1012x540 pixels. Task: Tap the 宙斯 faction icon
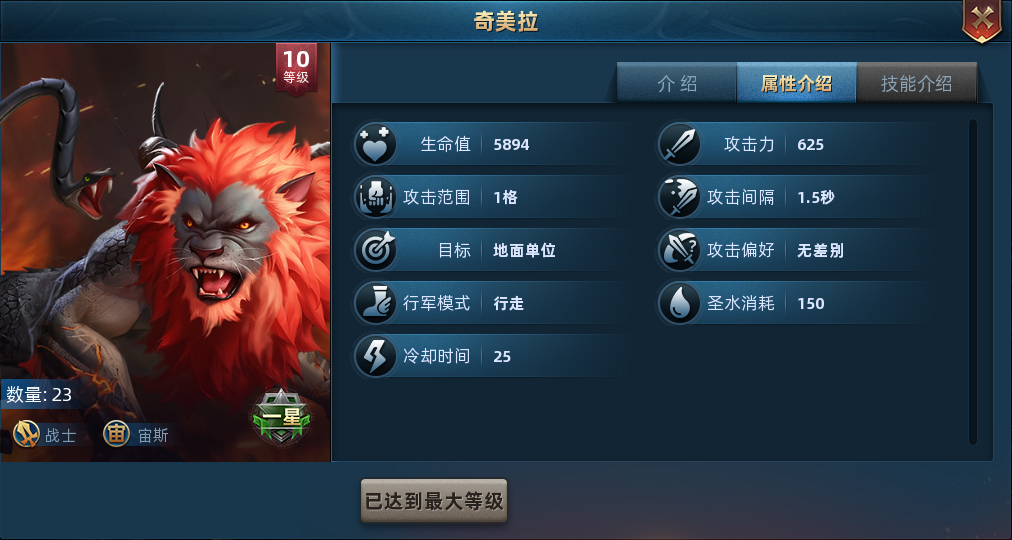[115, 435]
